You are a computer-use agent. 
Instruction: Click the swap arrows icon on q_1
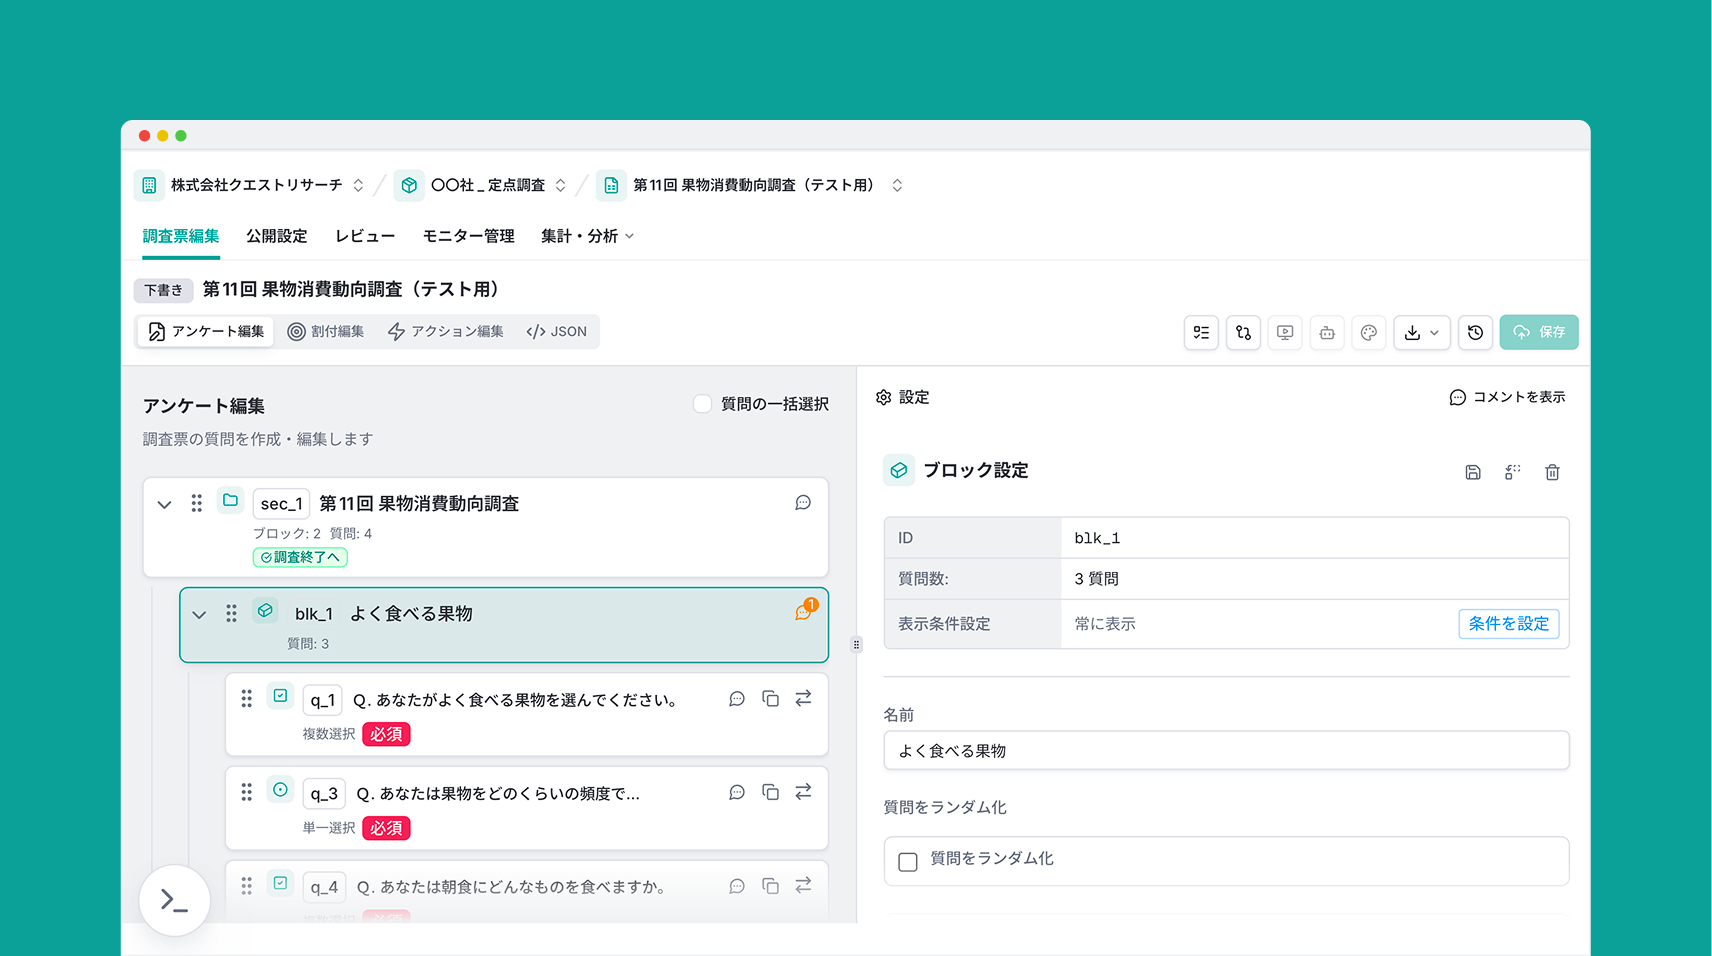click(803, 699)
